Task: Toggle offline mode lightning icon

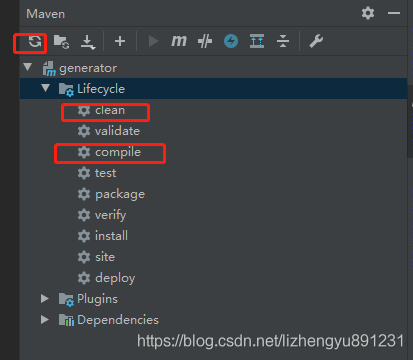Action: 231,41
